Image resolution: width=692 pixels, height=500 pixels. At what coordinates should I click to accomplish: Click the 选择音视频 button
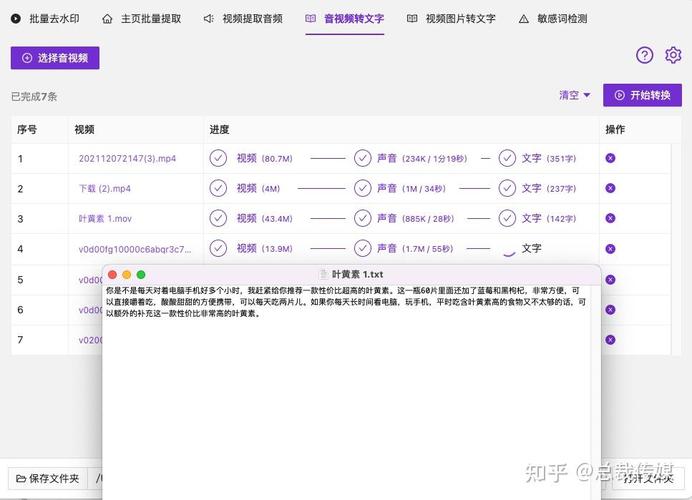[x=55, y=58]
